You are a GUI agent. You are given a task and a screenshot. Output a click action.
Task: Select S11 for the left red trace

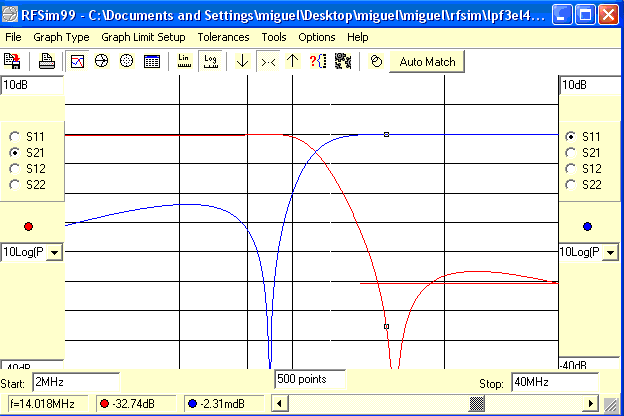click(15, 137)
